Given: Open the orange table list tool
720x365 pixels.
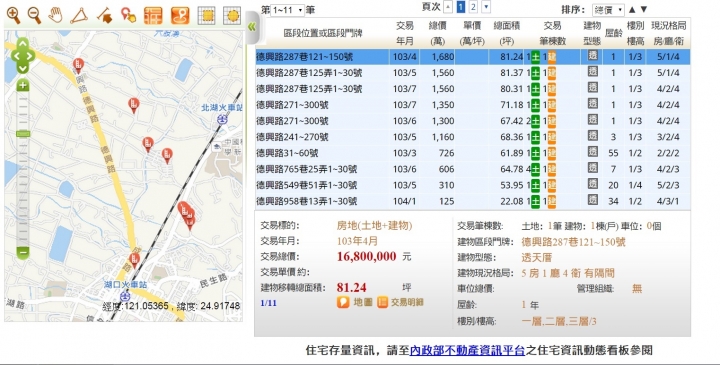Looking at the screenshot, I should point(153,16).
